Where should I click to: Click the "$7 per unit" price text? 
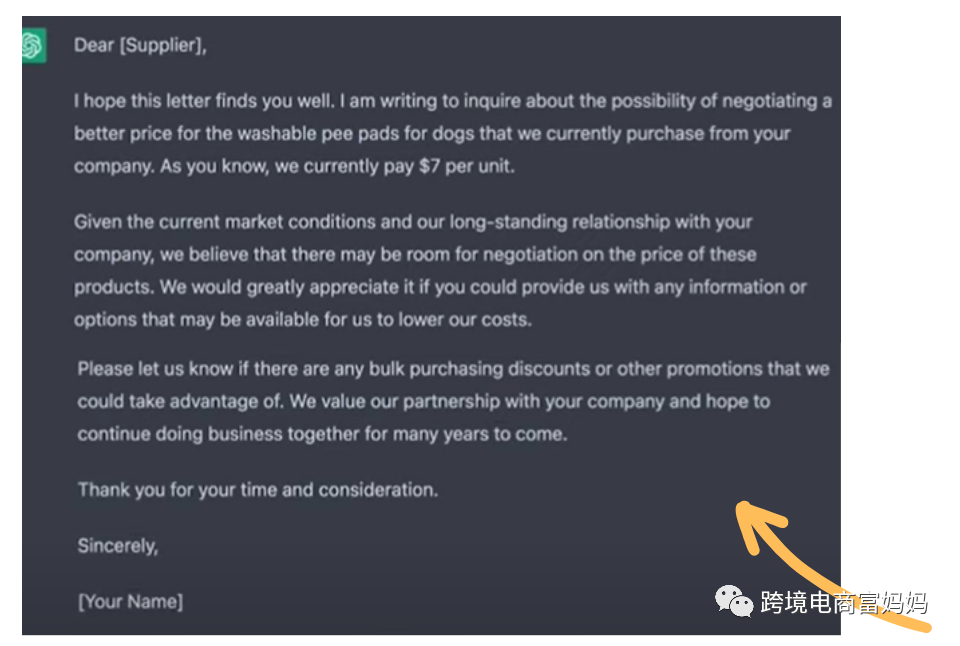pyautogui.click(x=466, y=166)
